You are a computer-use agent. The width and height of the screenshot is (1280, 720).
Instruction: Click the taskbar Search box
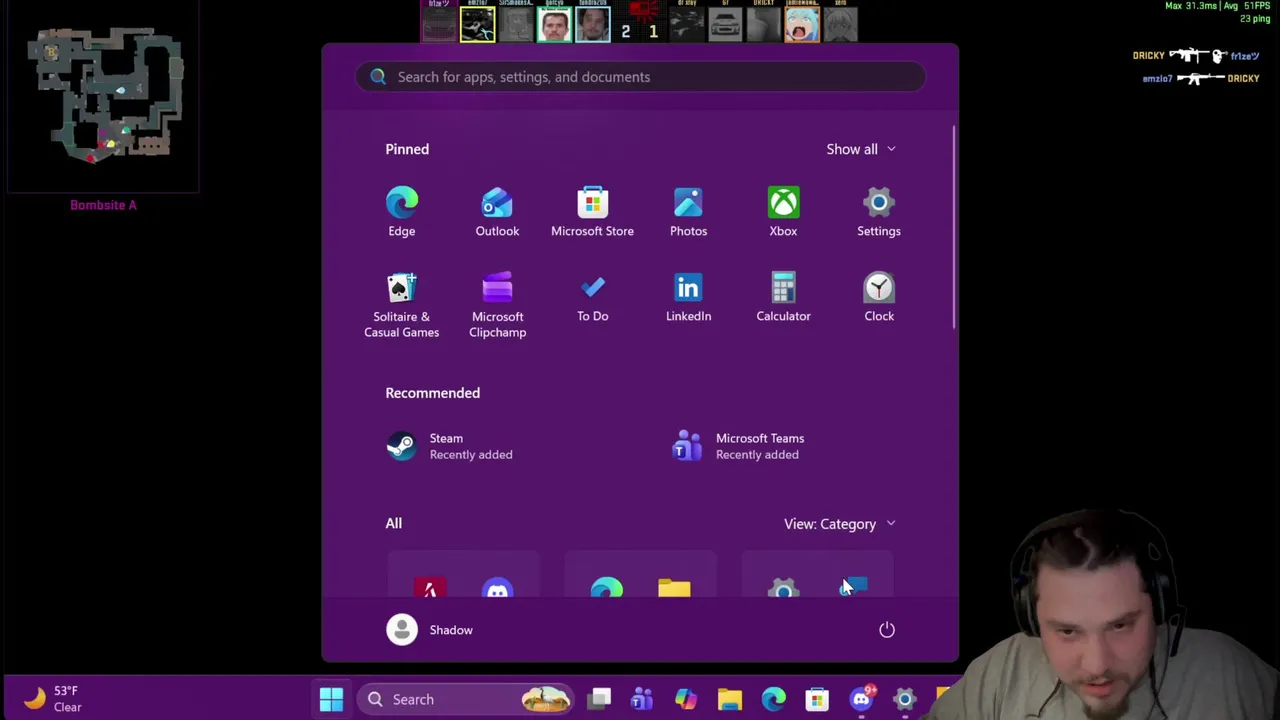(465, 699)
